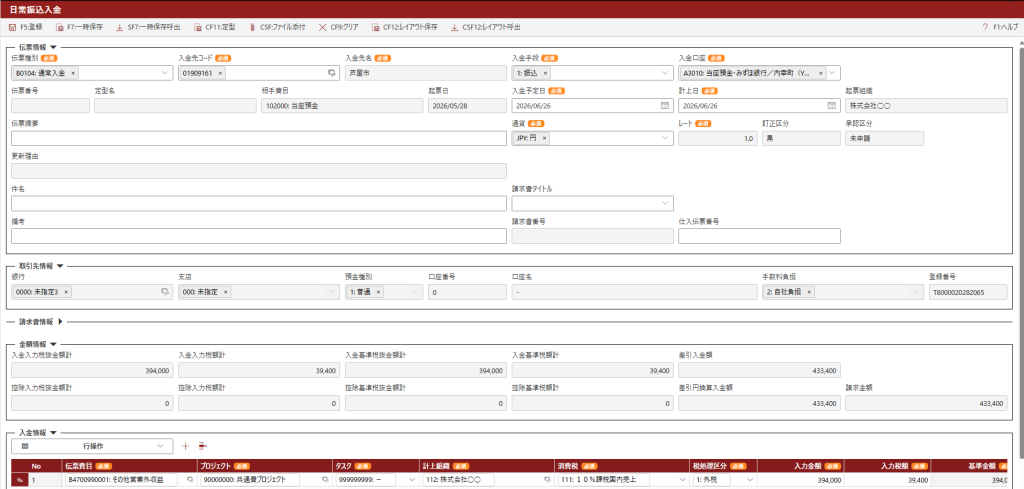1024x489 pixels.
Task: Click the 相手費目 value 102000: 当座預金
Action: coord(341,105)
